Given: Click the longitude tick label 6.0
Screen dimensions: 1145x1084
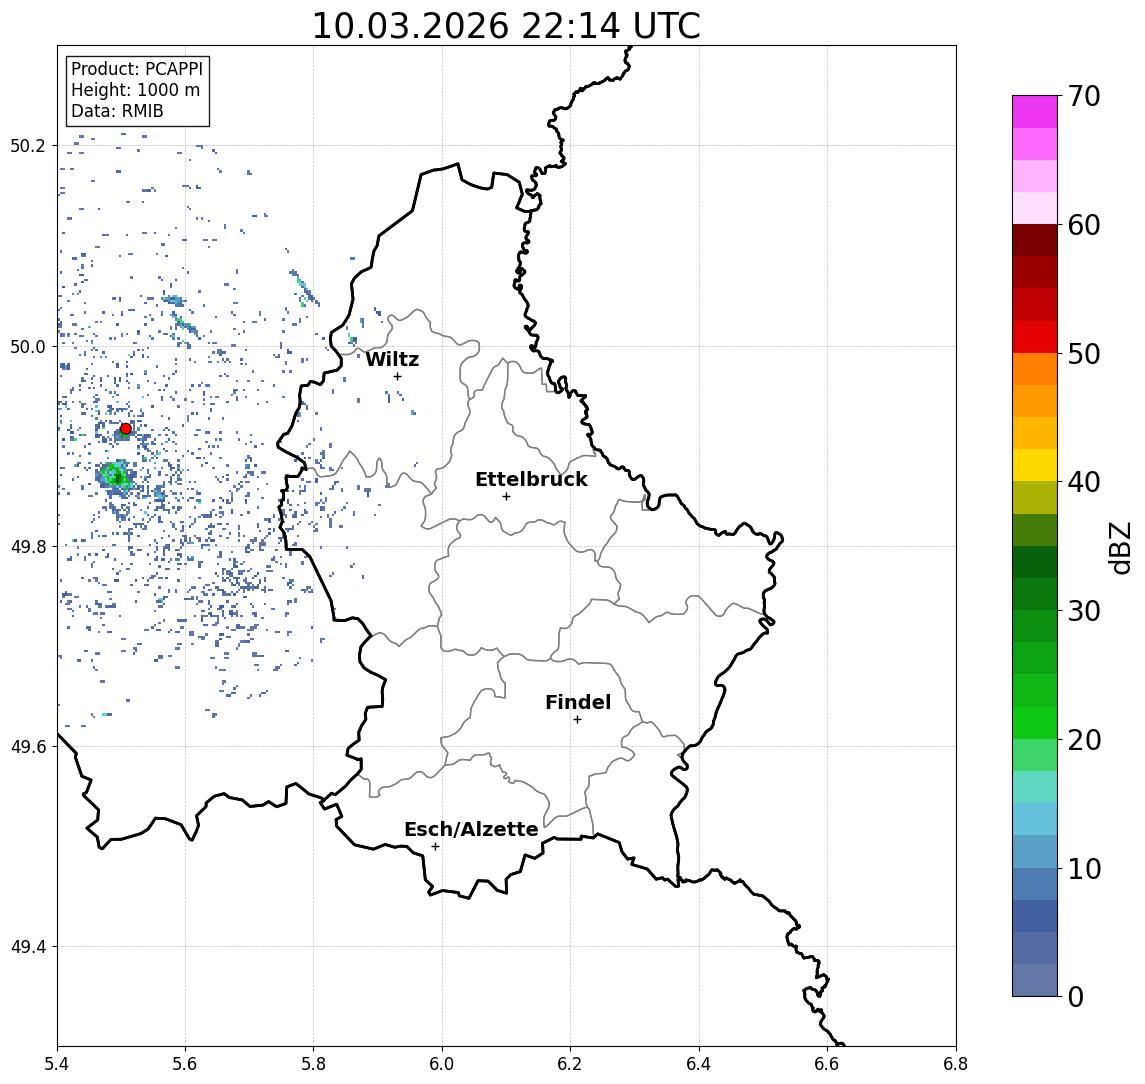Looking at the screenshot, I should click(442, 1064).
